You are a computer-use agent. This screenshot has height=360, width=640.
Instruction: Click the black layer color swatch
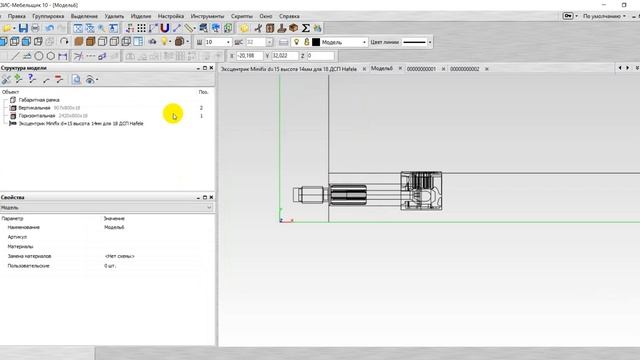(316, 42)
